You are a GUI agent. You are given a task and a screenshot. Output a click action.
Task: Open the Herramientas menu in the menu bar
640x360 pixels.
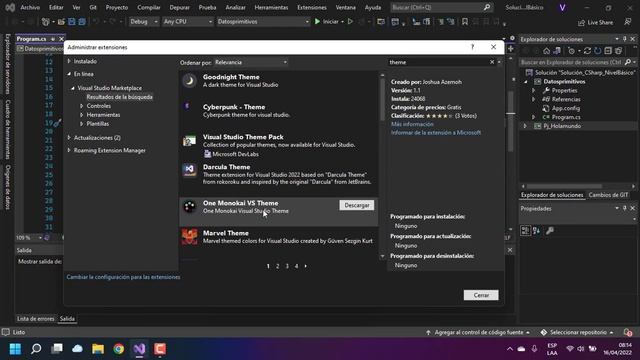271,7
